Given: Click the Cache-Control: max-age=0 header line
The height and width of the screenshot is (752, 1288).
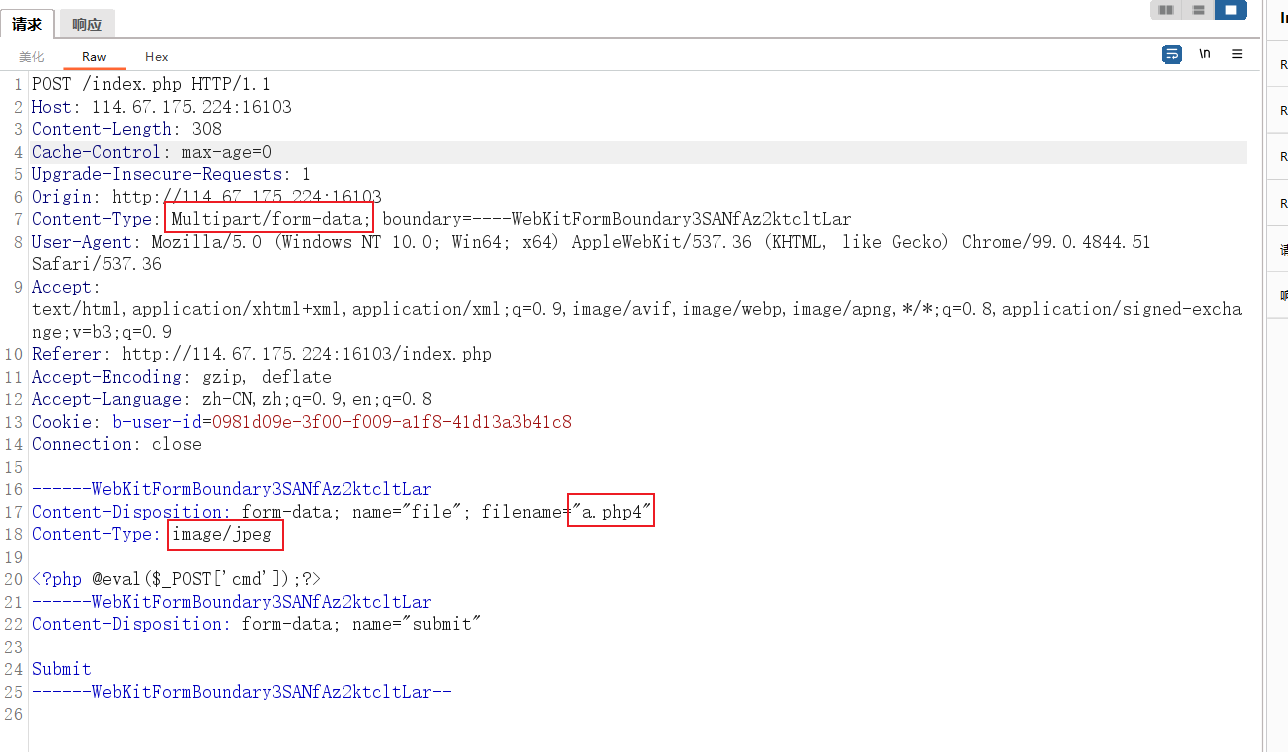Looking at the screenshot, I should pos(152,152).
